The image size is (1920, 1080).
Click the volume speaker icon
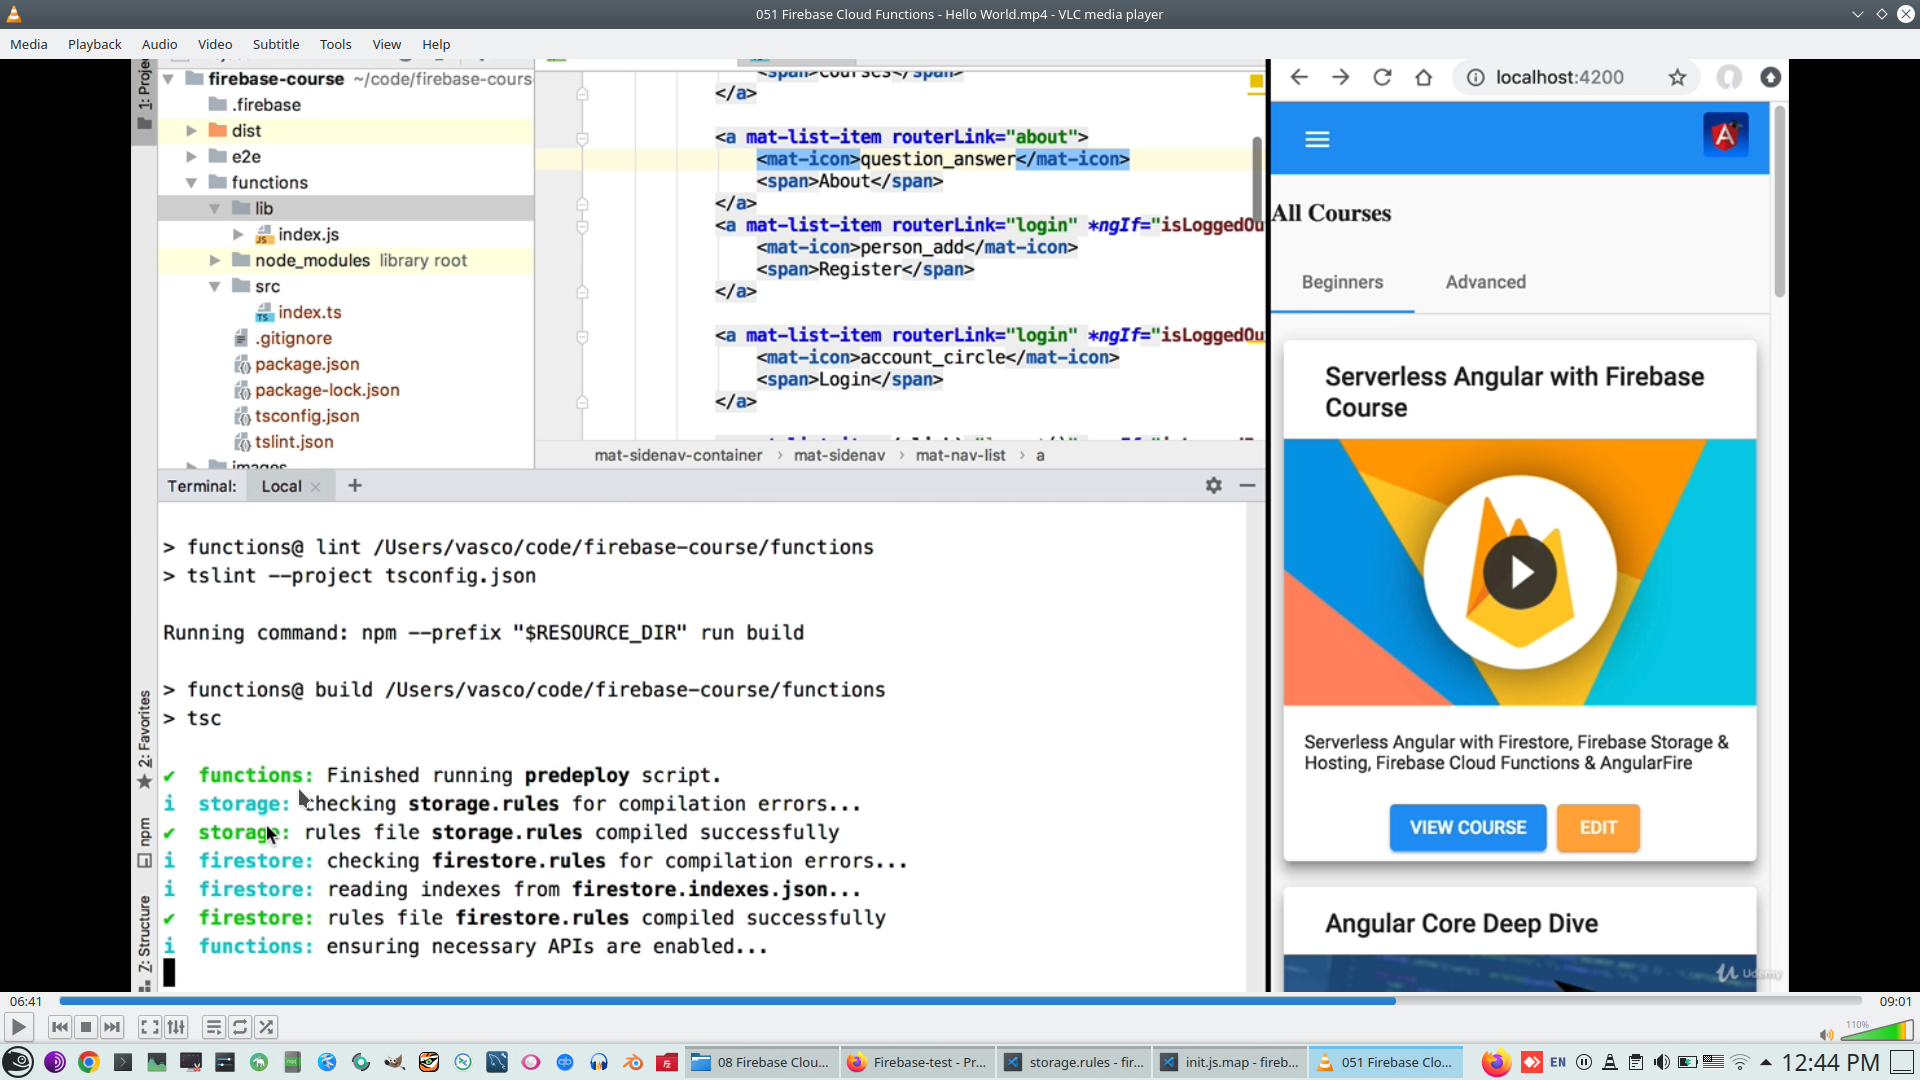point(1826,1035)
